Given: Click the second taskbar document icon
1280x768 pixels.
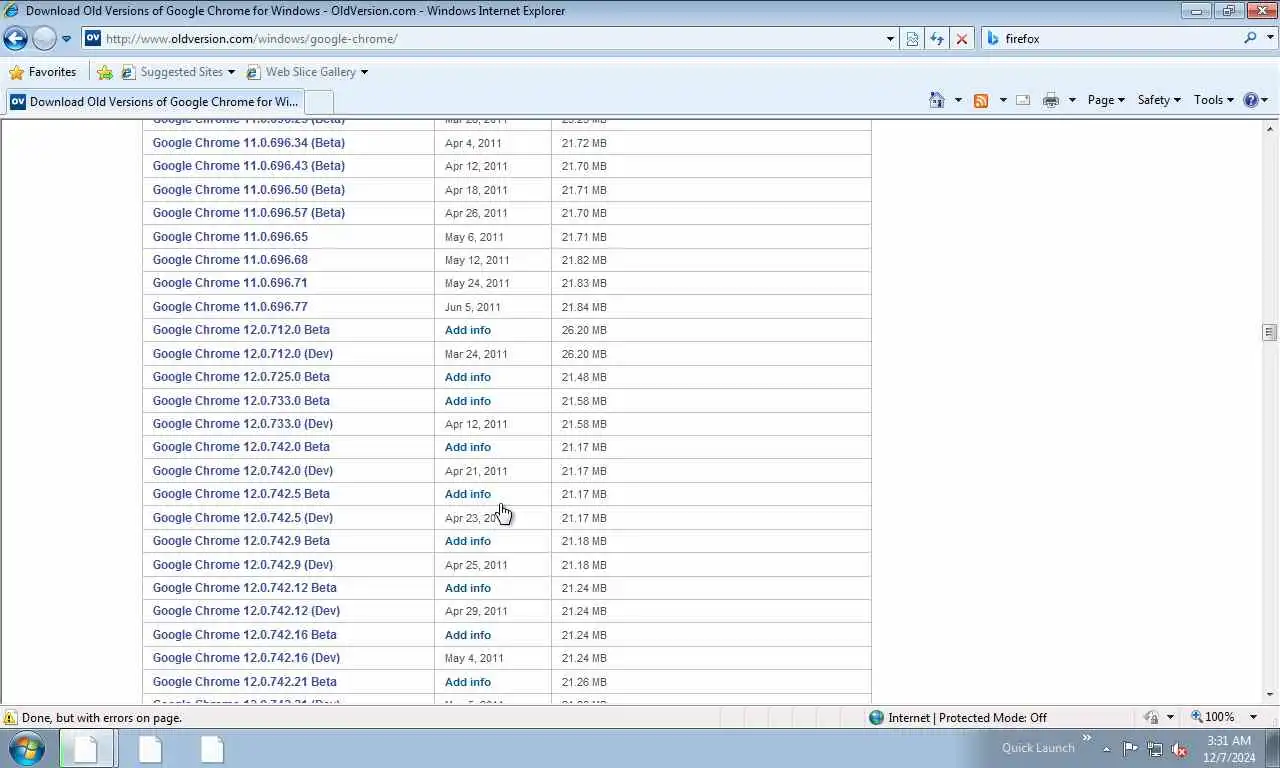Looking at the screenshot, I should point(150,749).
